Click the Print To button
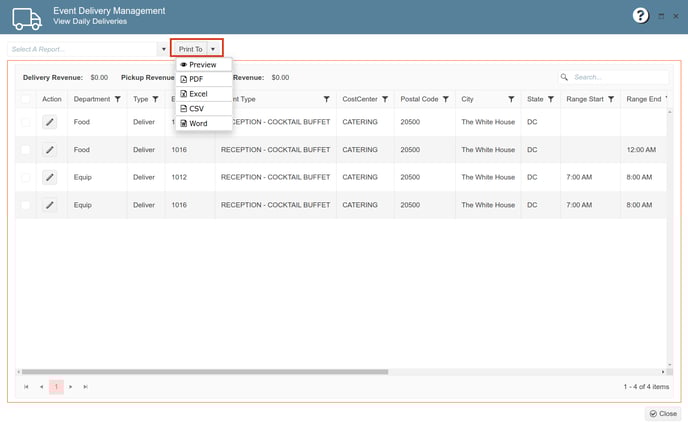The image size is (688, 429). pos(190,49)
